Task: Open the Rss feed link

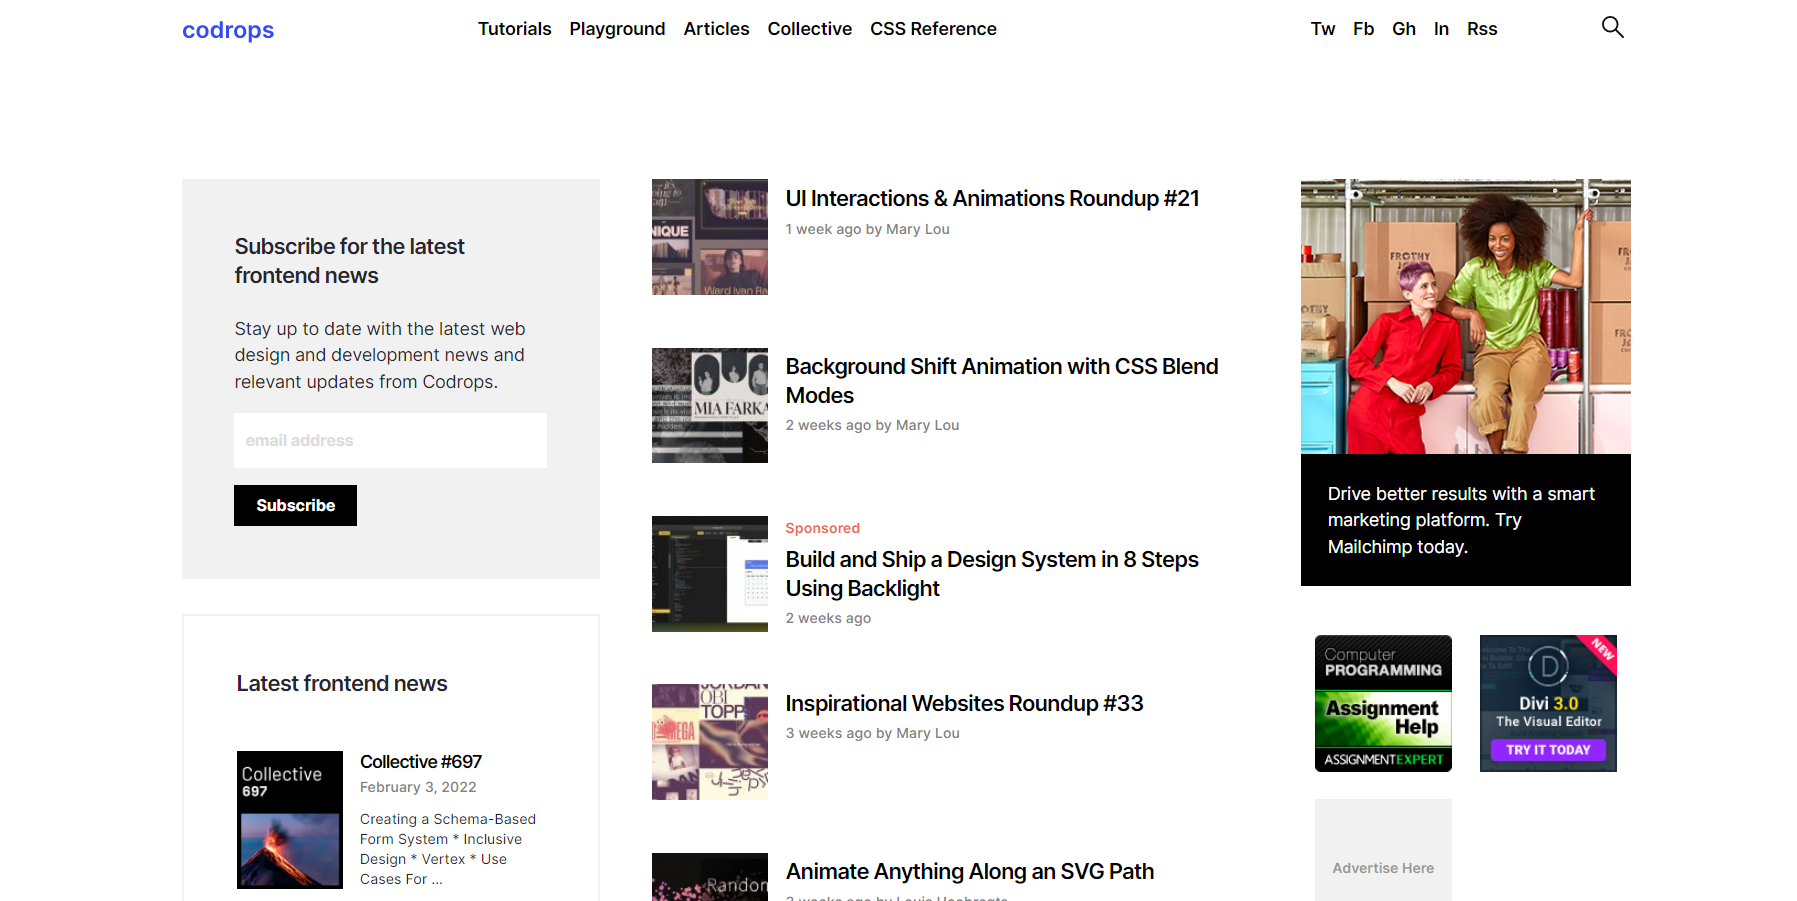Action: click(x=1482, y=29)
